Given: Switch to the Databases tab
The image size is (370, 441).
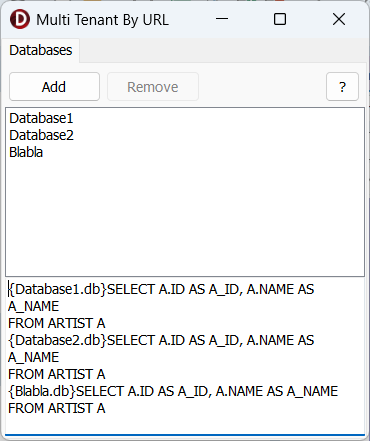Looking at the screenshot, I should (x=41, y=50).
